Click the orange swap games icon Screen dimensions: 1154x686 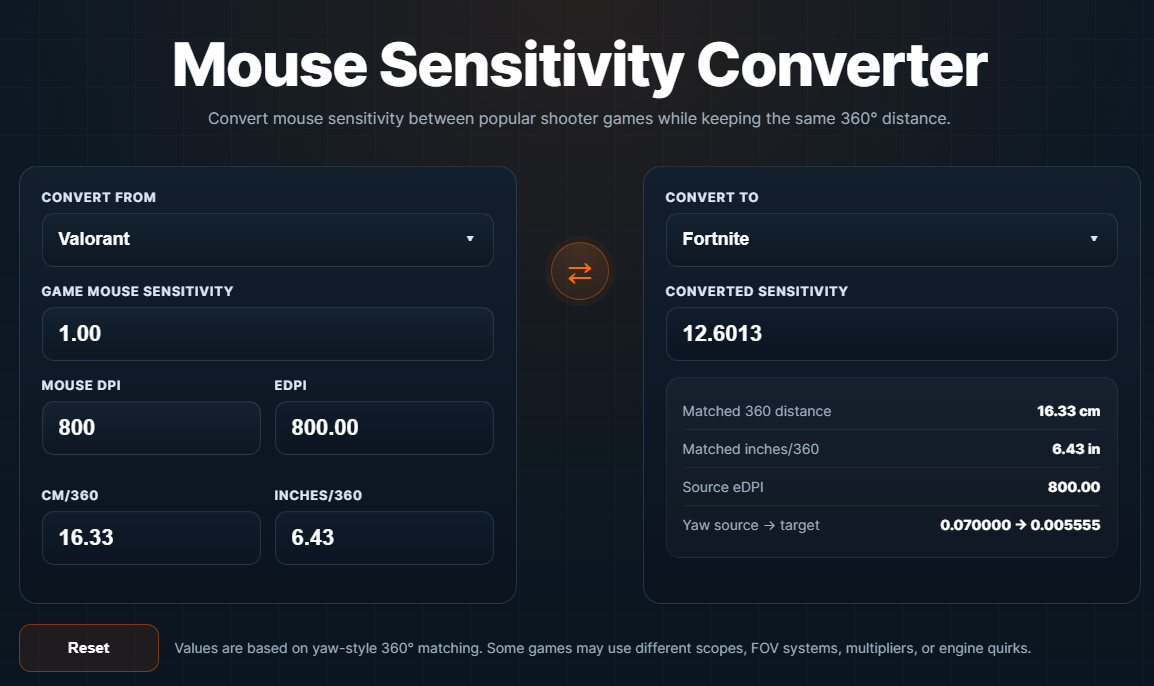[x=580, y=272]
